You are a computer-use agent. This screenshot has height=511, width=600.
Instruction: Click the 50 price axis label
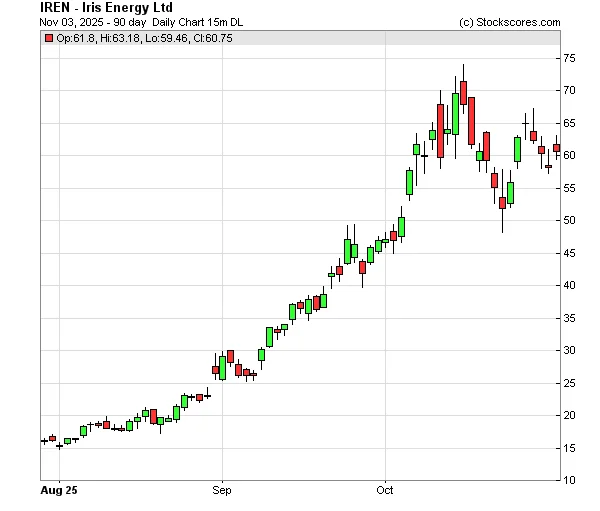pyautogui.click(x=569, y=221)
